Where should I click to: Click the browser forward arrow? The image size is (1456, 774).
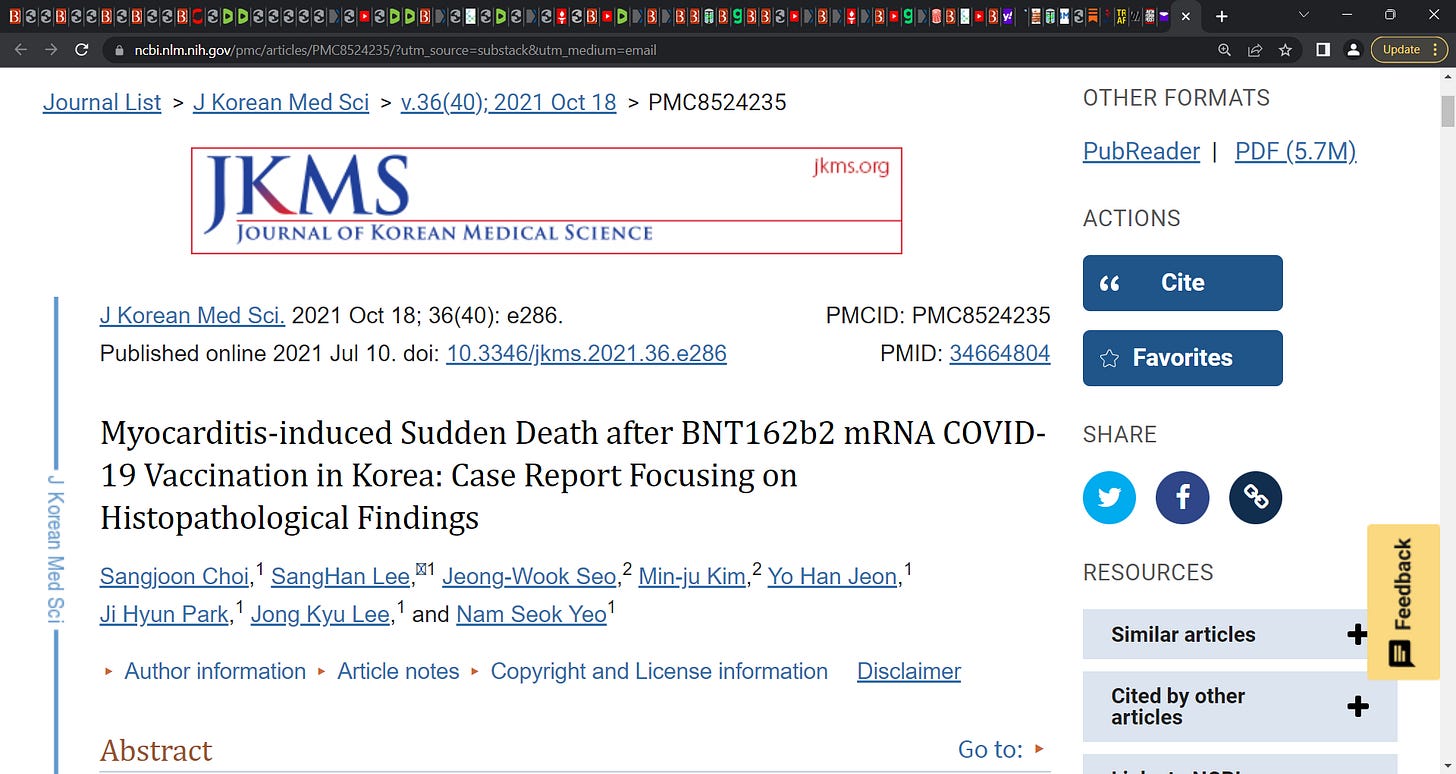51,49
